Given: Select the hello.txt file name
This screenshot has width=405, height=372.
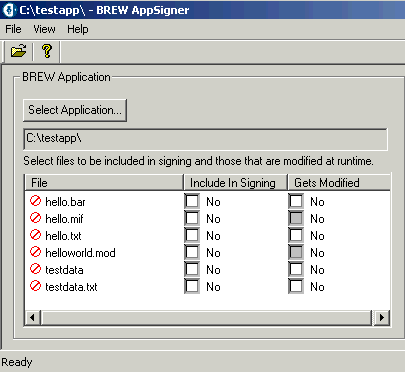Looking at the screenshot, I should [x=63, y=236].
